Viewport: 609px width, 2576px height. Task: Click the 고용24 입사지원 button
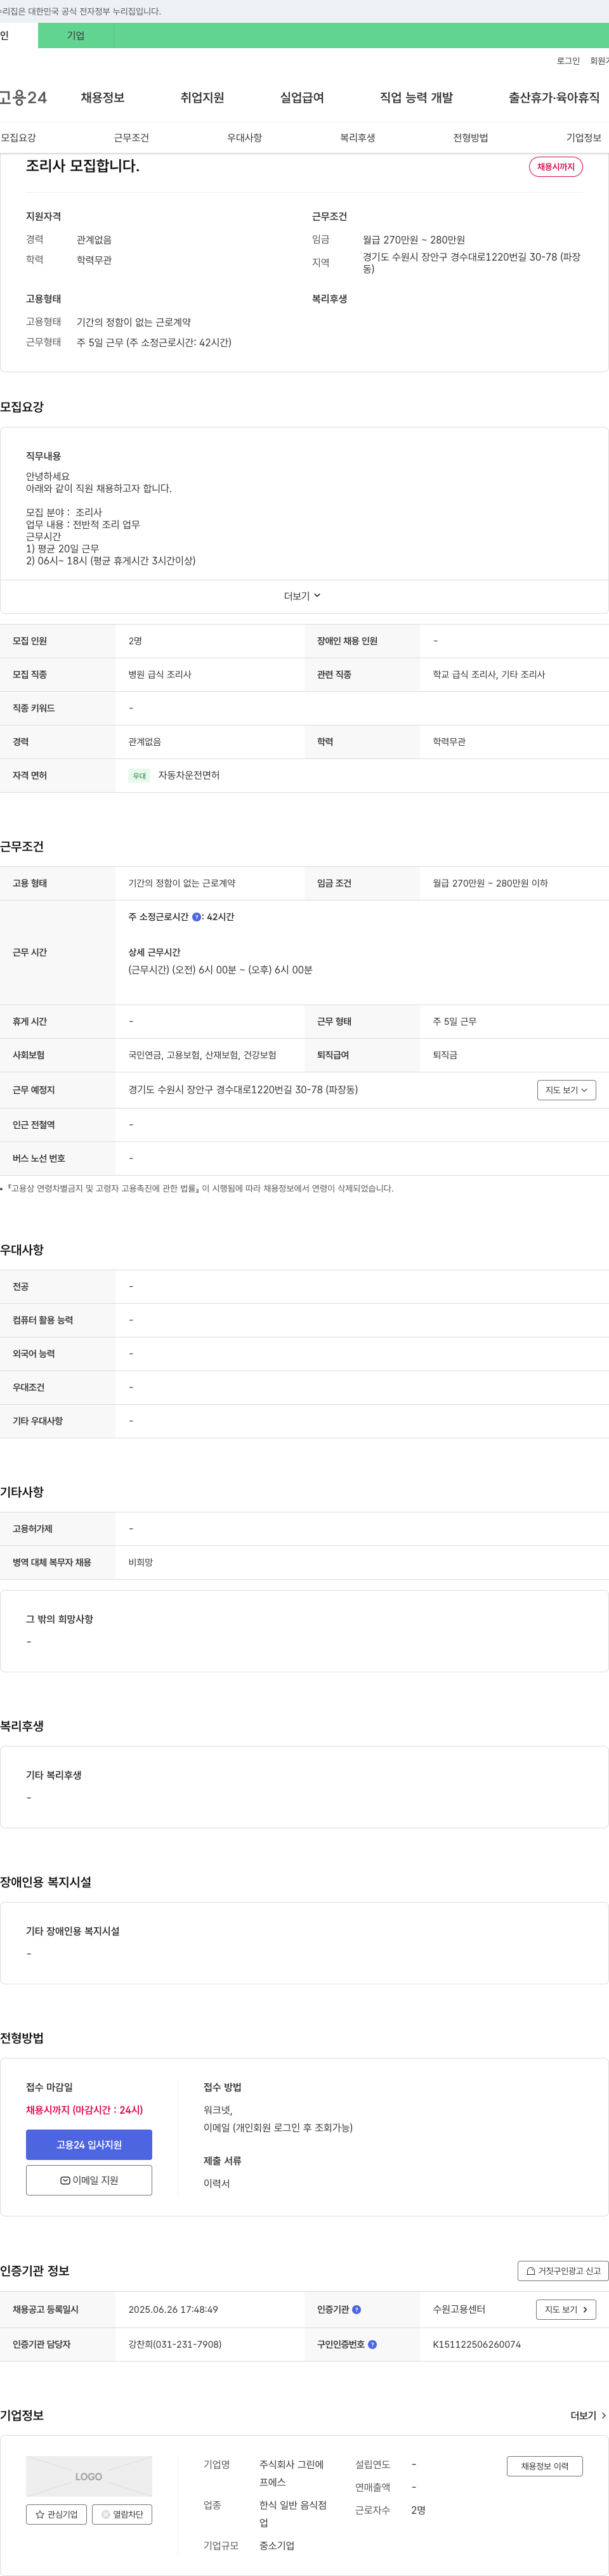tap(89, 2145)
